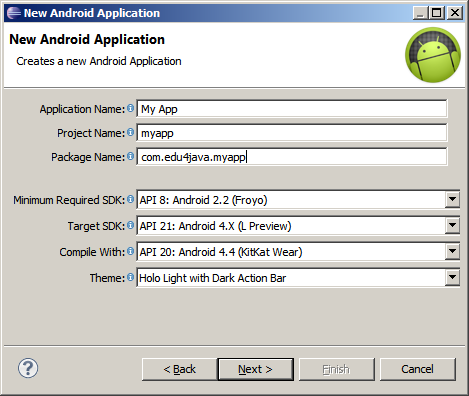Click the Theme: label
The height and width of the screenshot is (396, 469).
107,278
